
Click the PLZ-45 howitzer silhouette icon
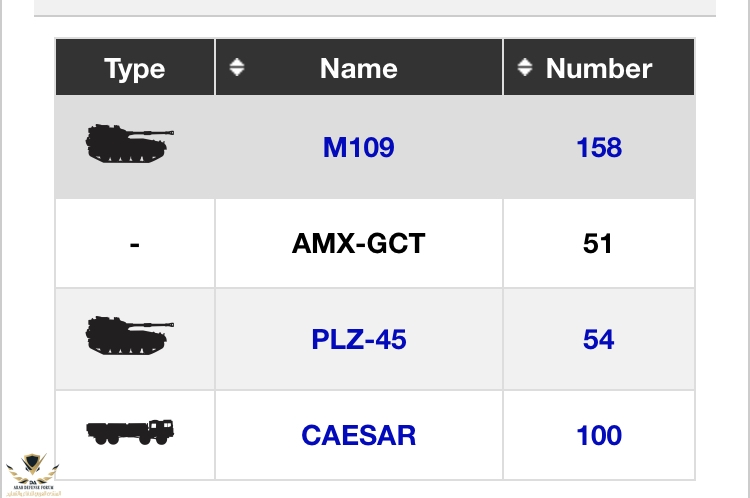(x=128, y=336)
